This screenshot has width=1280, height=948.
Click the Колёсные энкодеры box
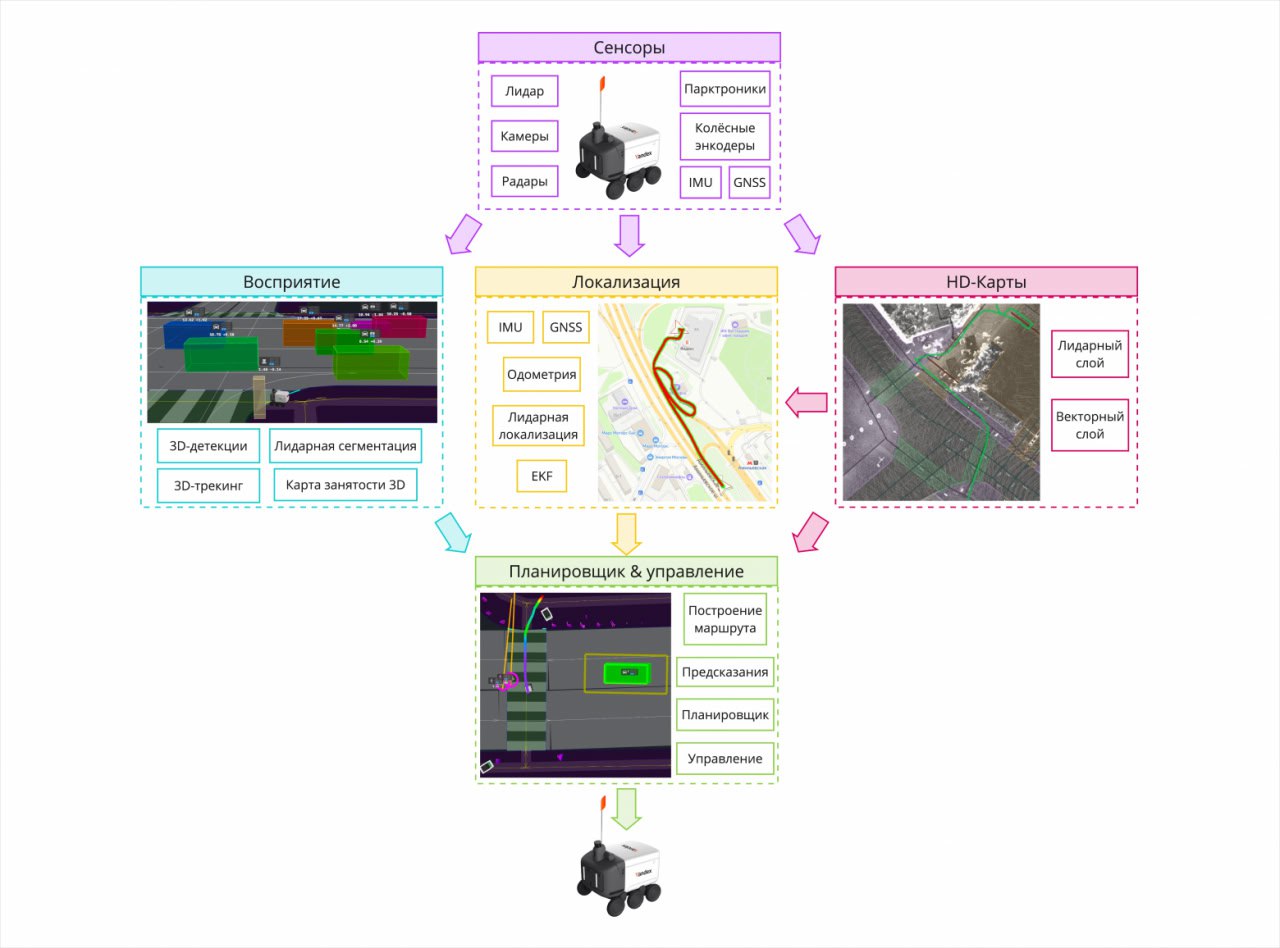click(x=725, y=137)
